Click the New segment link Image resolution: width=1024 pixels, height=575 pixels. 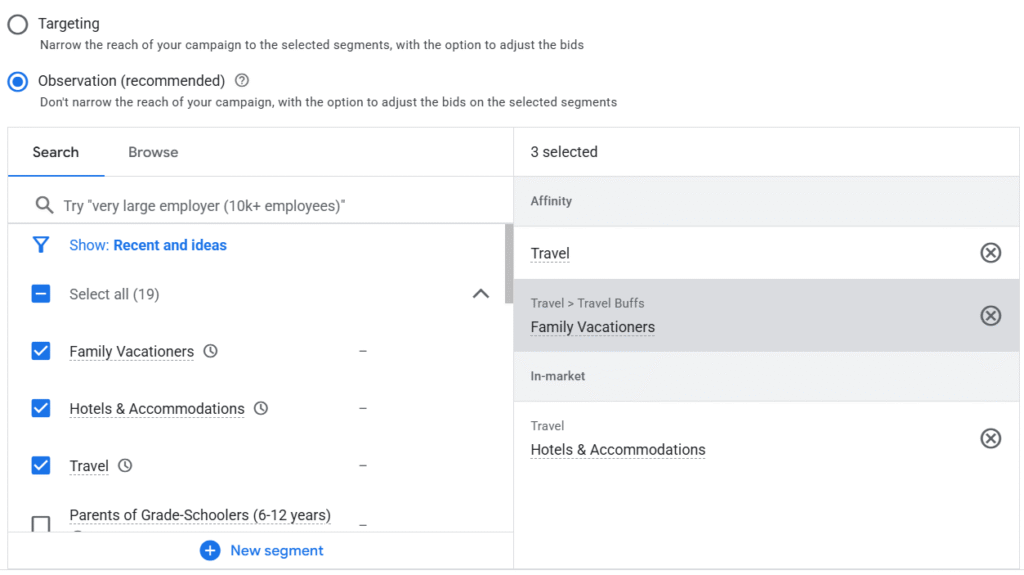pos(277,550)
